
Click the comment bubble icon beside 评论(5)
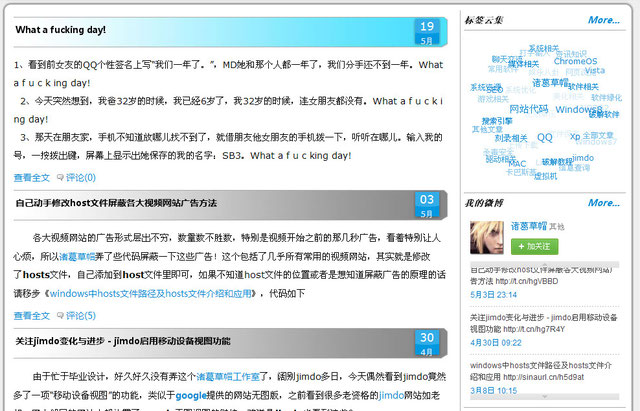60,315
